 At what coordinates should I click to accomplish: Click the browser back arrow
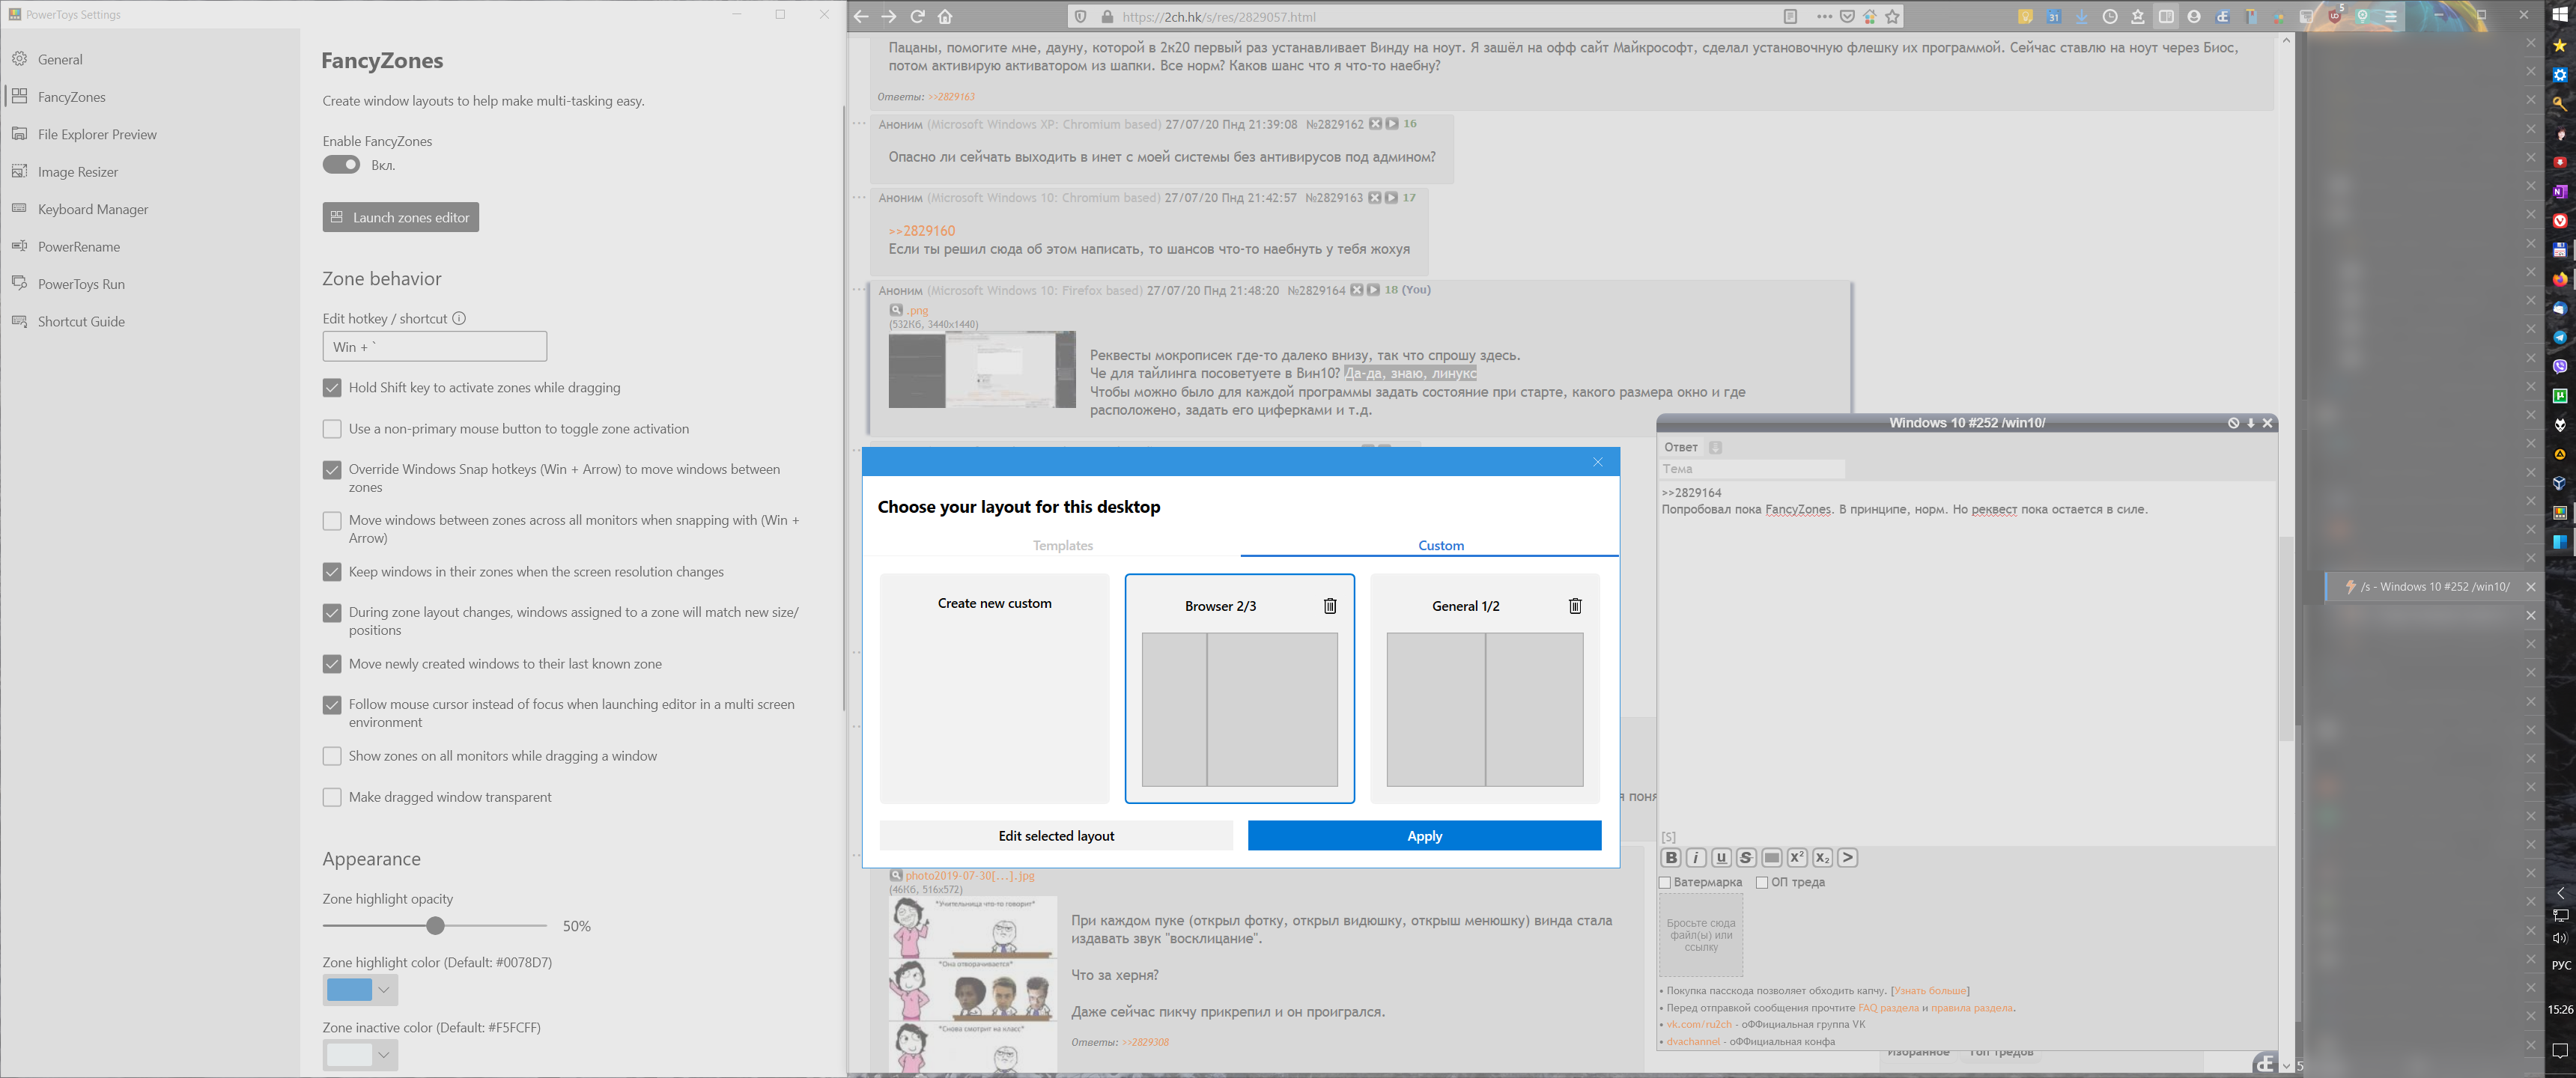click(x=861, y=16)
